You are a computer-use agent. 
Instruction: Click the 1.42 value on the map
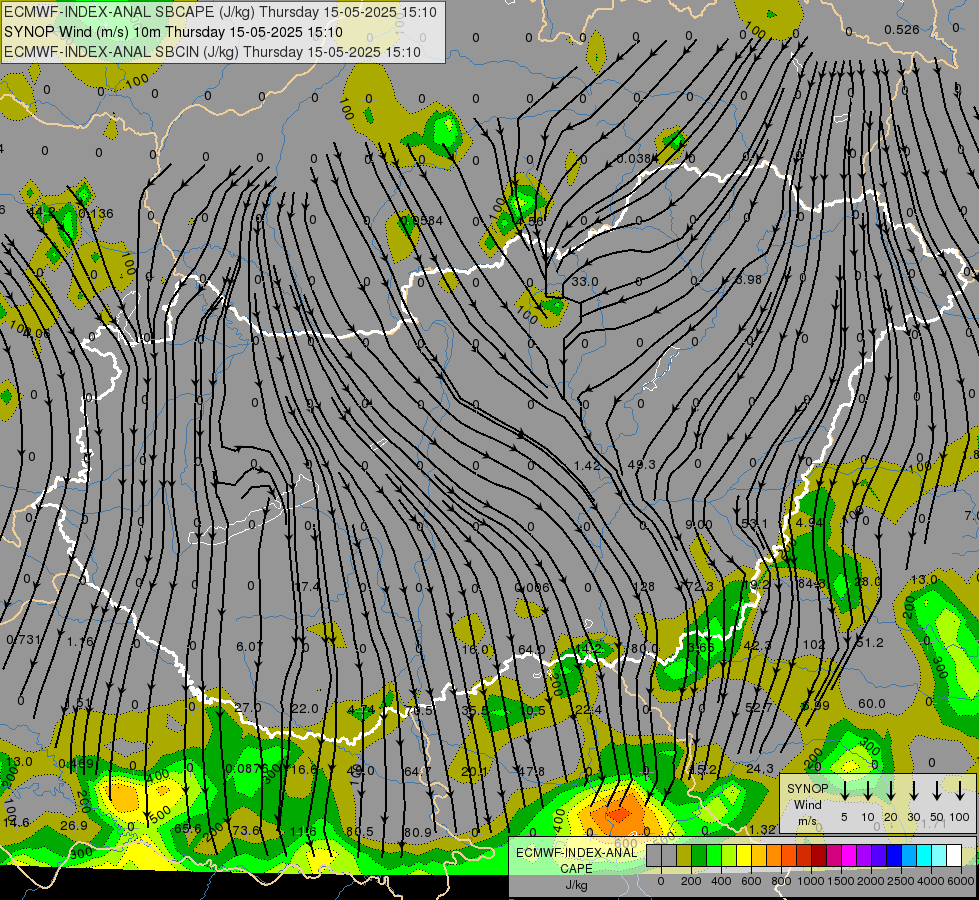point(587,465)
